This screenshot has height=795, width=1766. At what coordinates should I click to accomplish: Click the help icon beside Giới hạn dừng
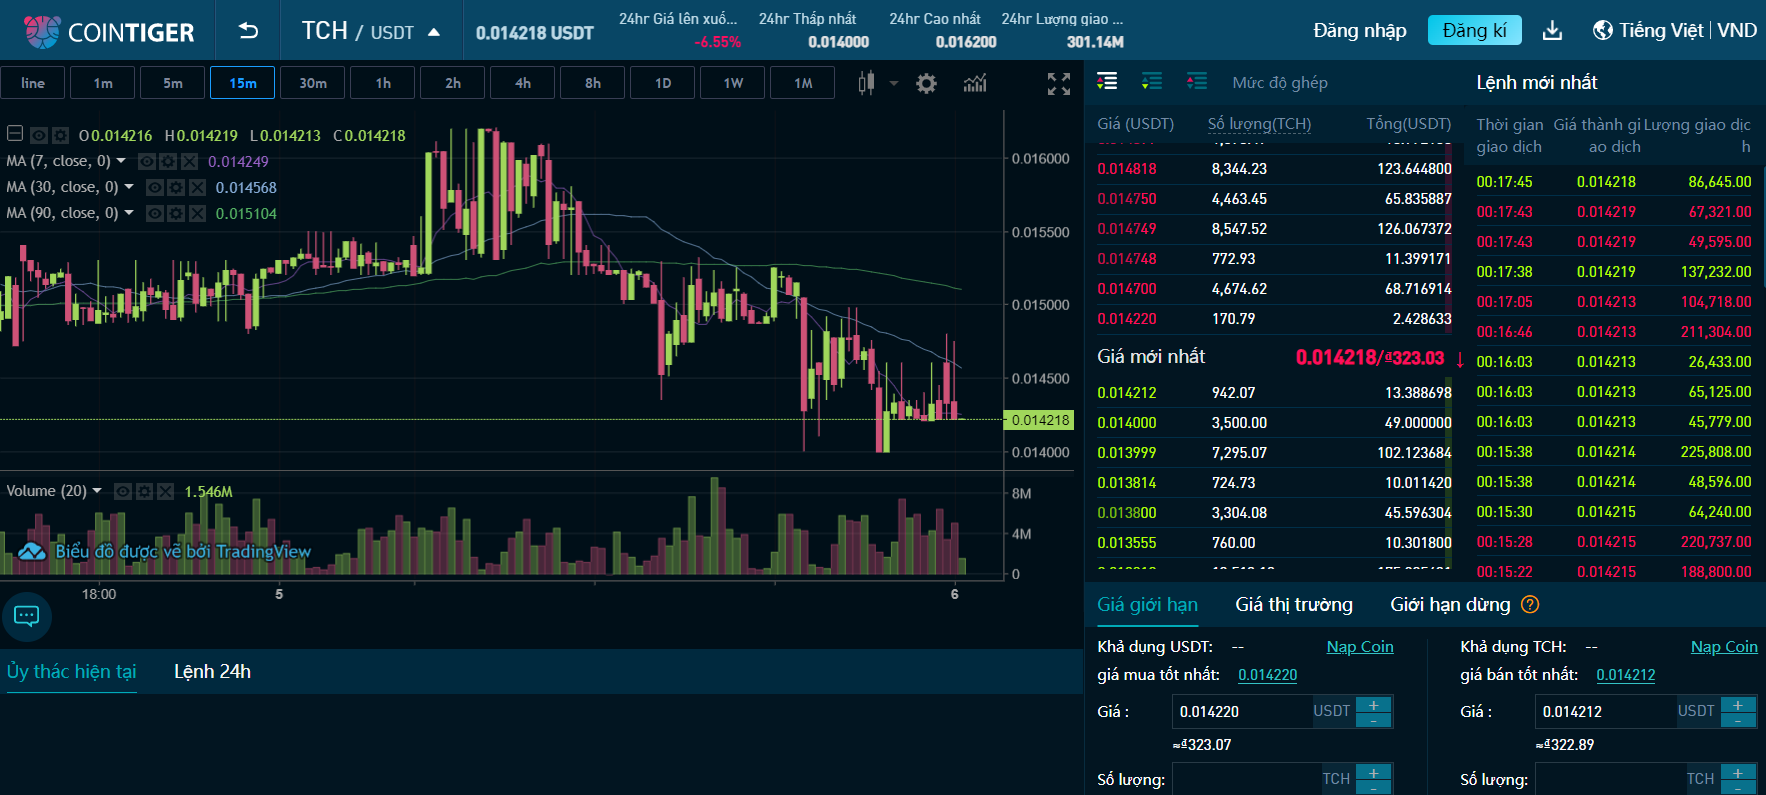click(1530, 604)
